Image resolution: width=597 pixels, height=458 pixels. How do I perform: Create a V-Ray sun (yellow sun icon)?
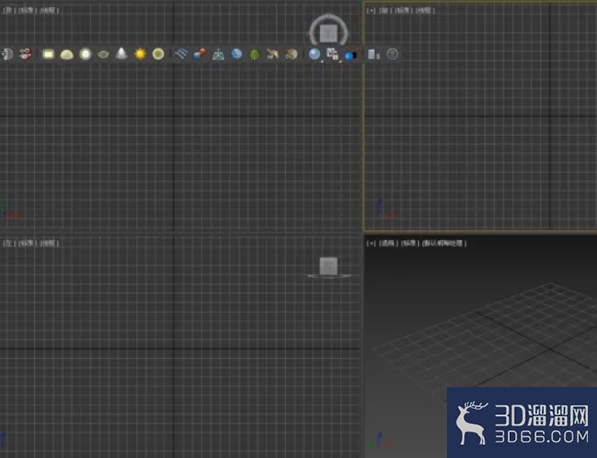click(140, 54)
